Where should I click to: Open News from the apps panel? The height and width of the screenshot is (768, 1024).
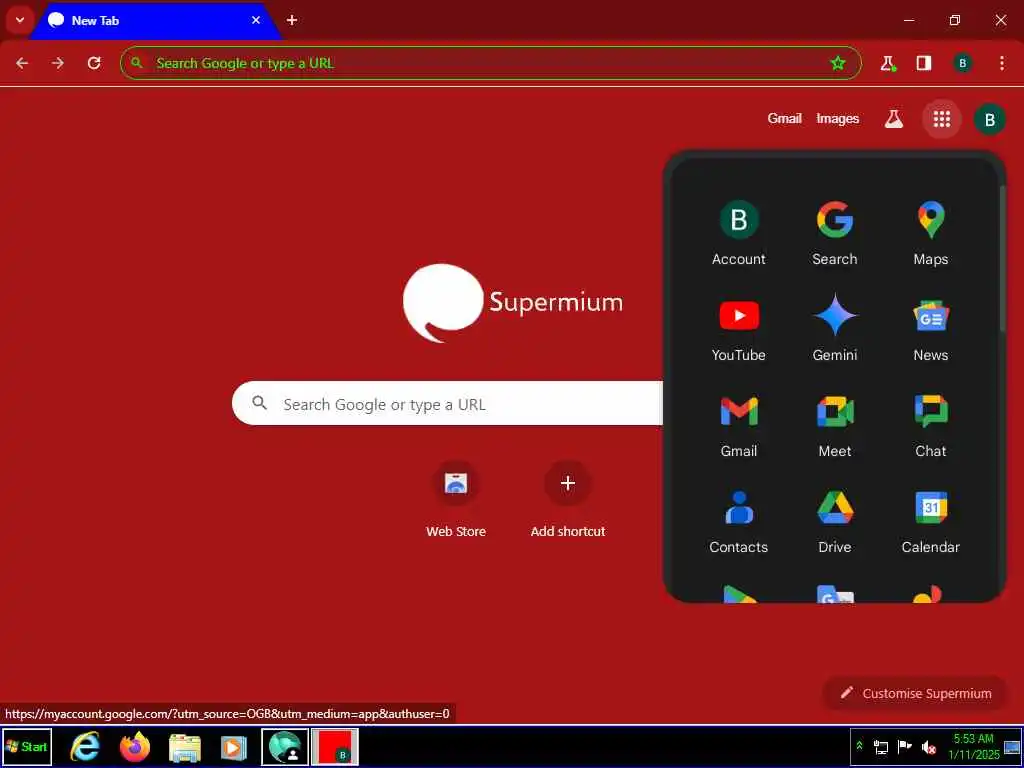click(931, 329)
